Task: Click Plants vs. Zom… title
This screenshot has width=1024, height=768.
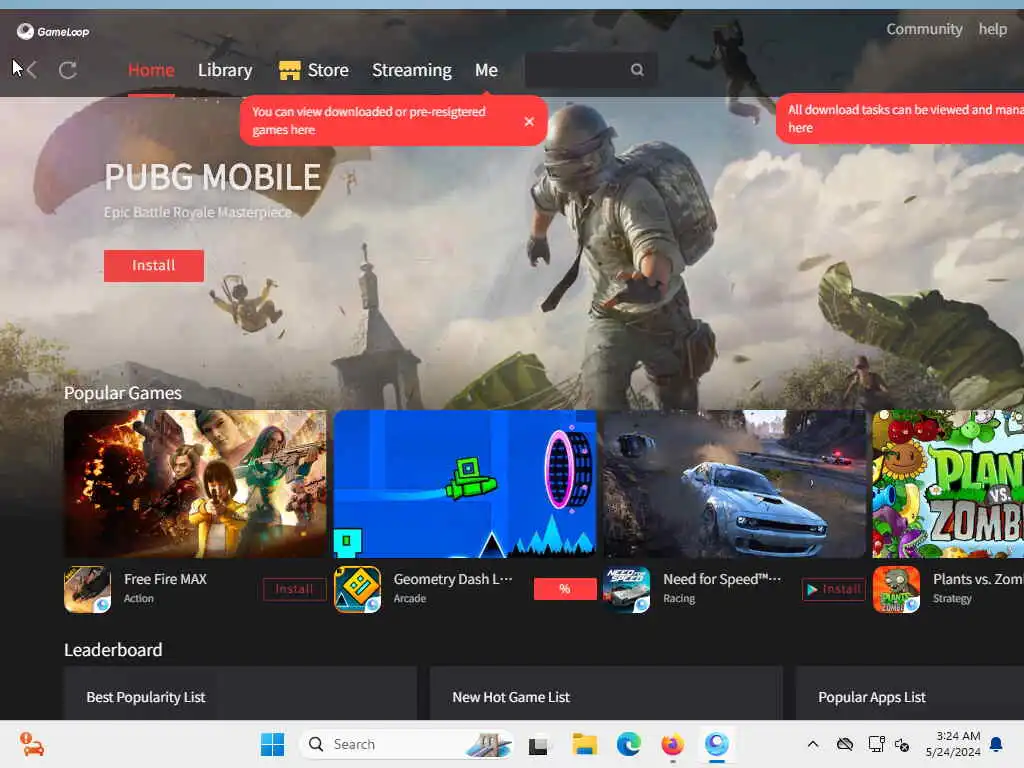Action: (x=978, y=579)
